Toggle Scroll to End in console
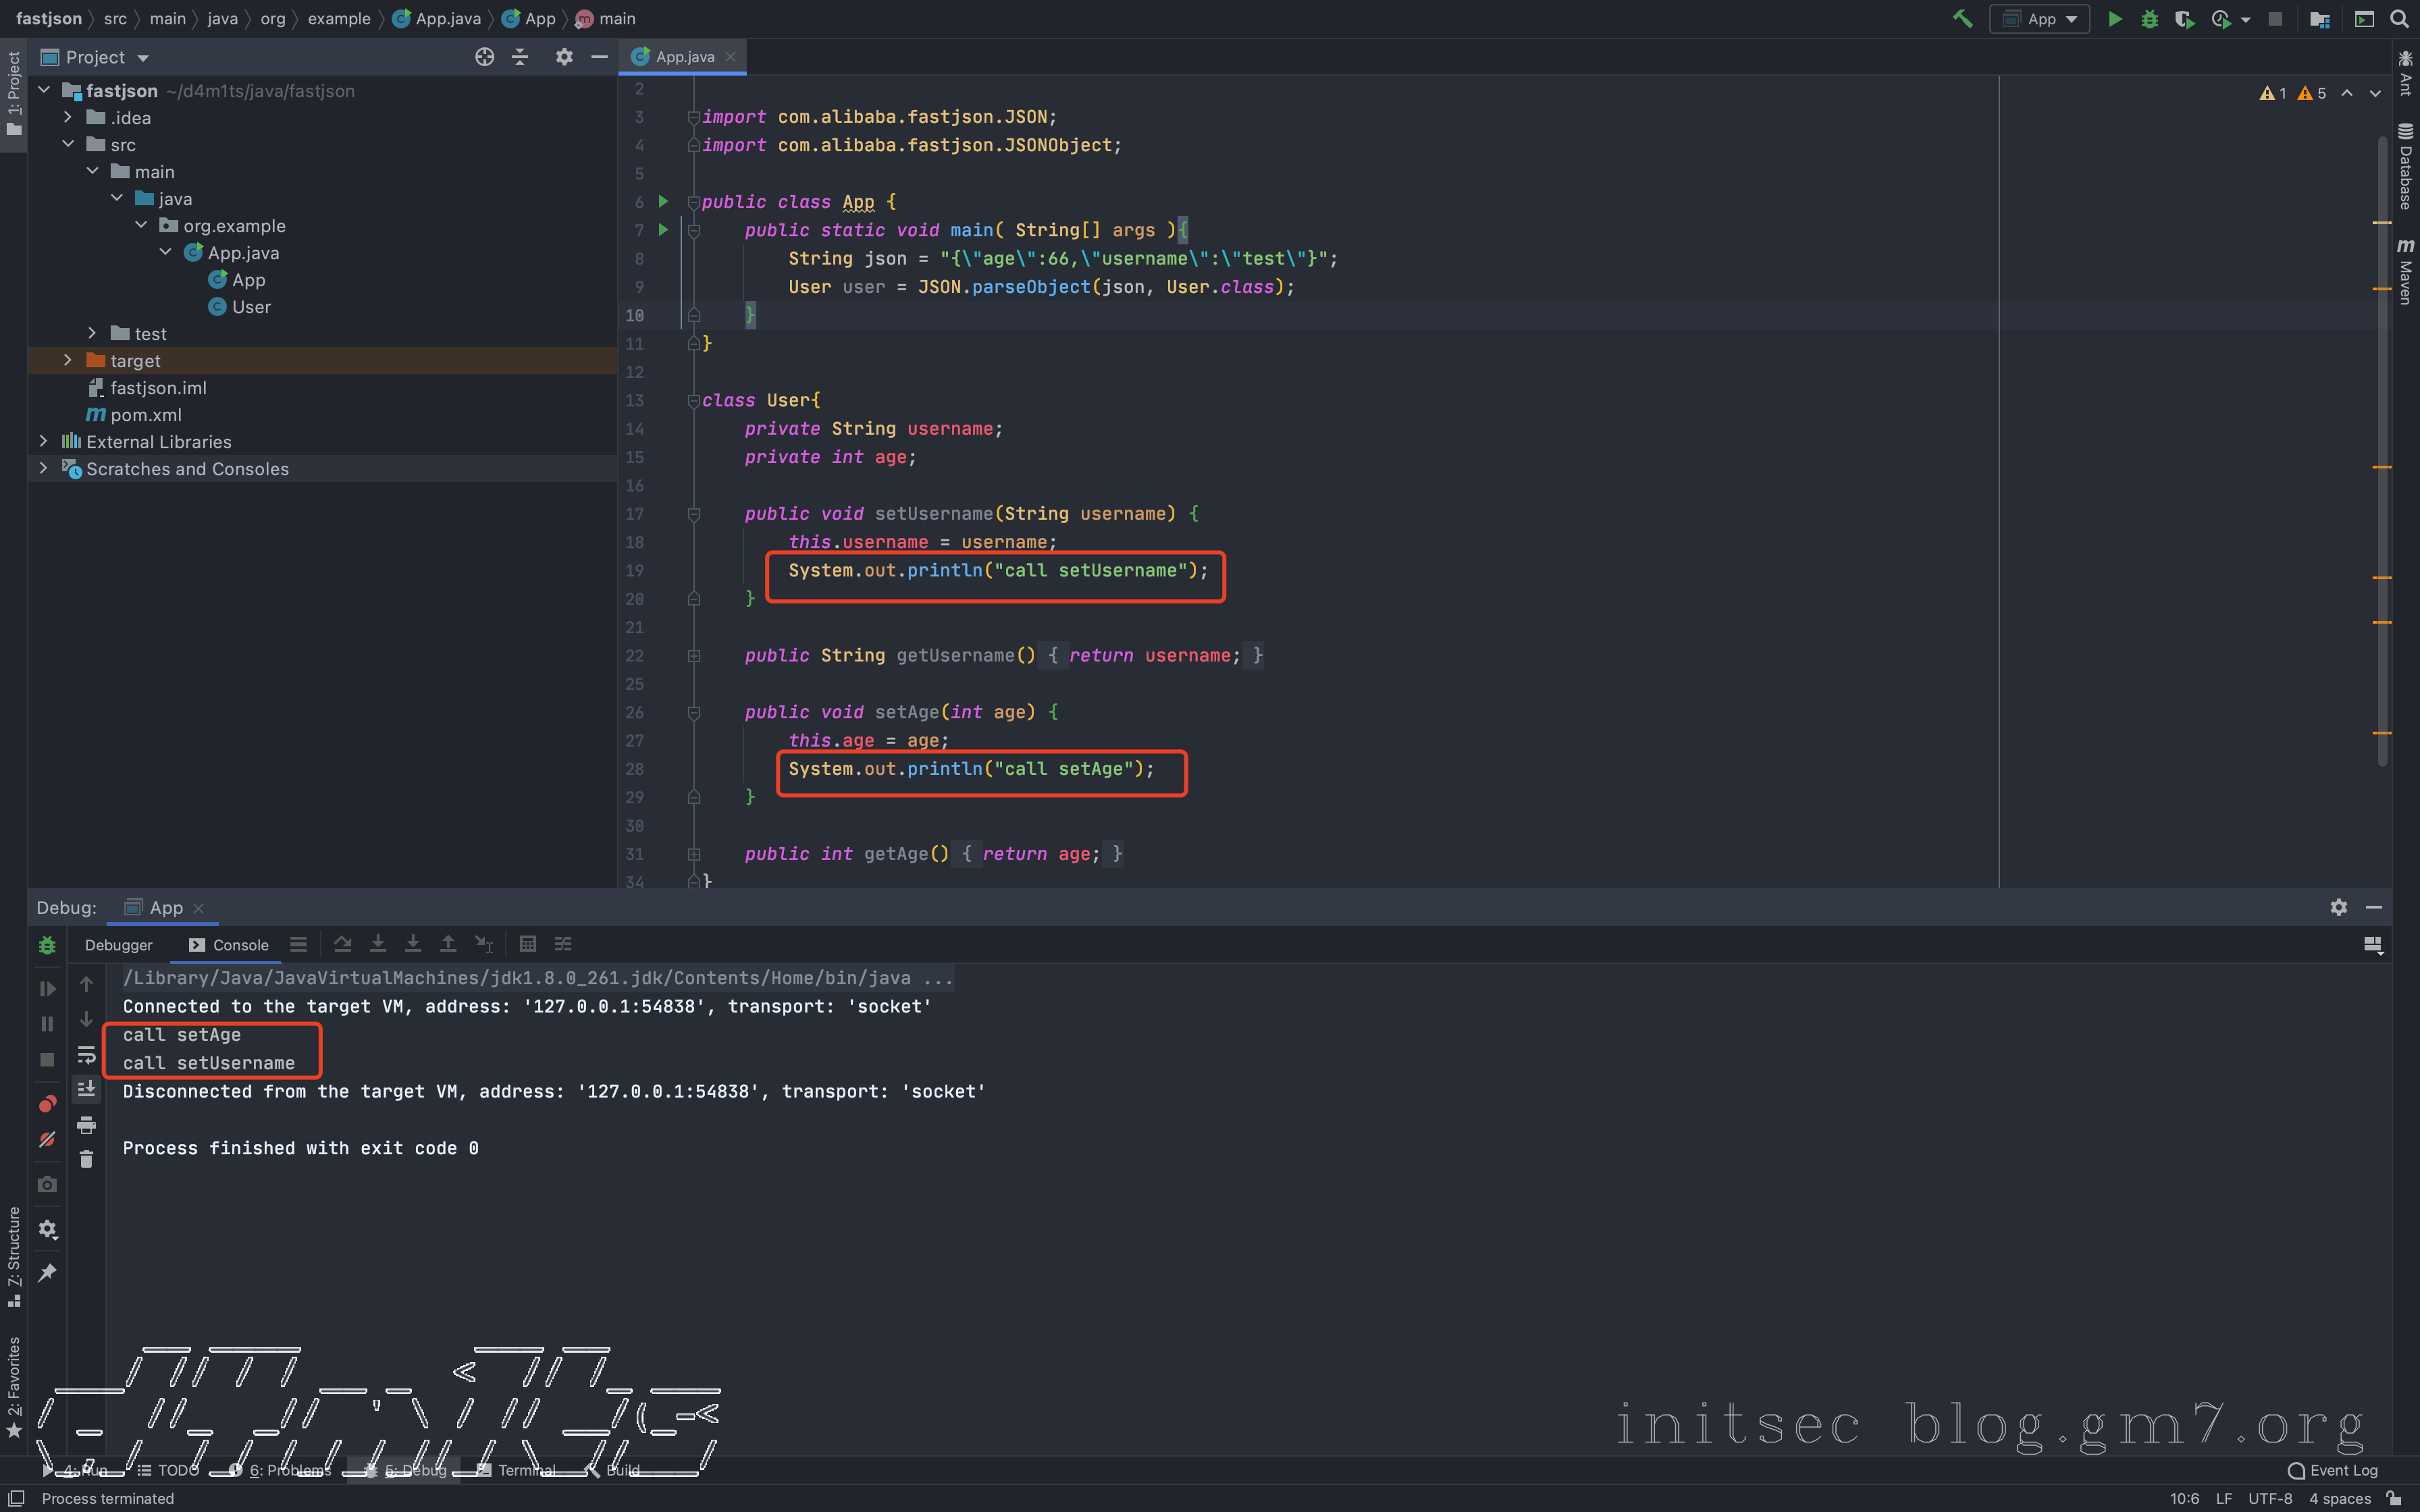Image resolution: width=2420 pixels, height=1512 pixels. click(x=86, y=1089)
